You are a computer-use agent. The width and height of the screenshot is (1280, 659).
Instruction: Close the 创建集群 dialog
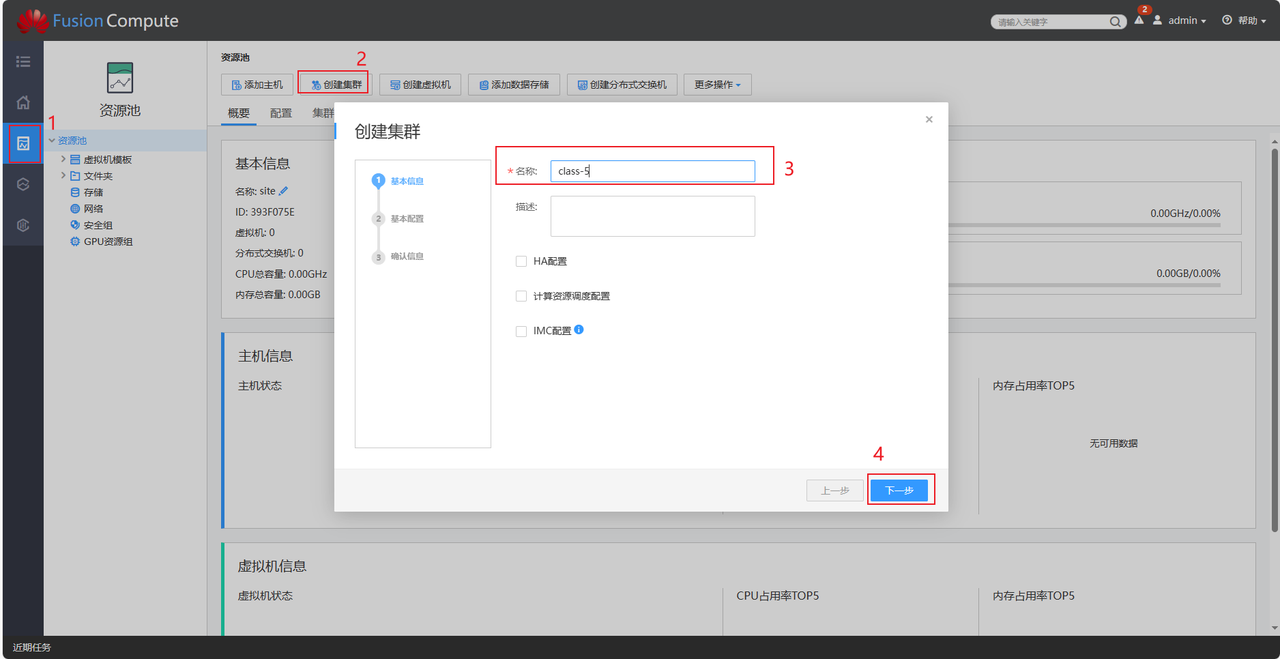click(929, 119)
